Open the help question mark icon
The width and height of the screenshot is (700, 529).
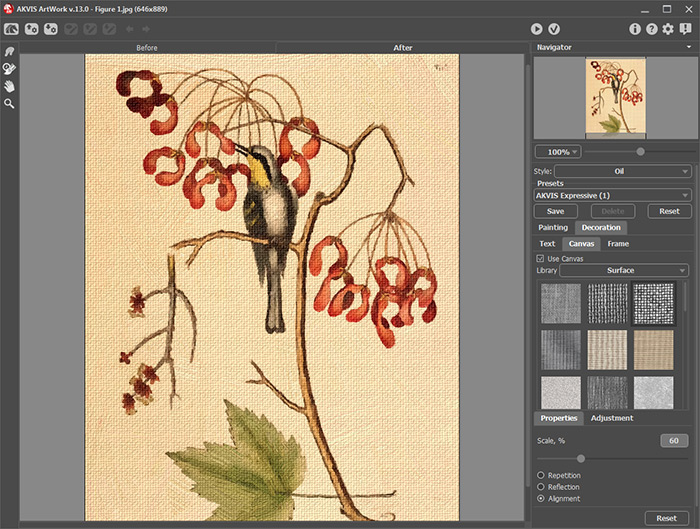tap(651, 29)
